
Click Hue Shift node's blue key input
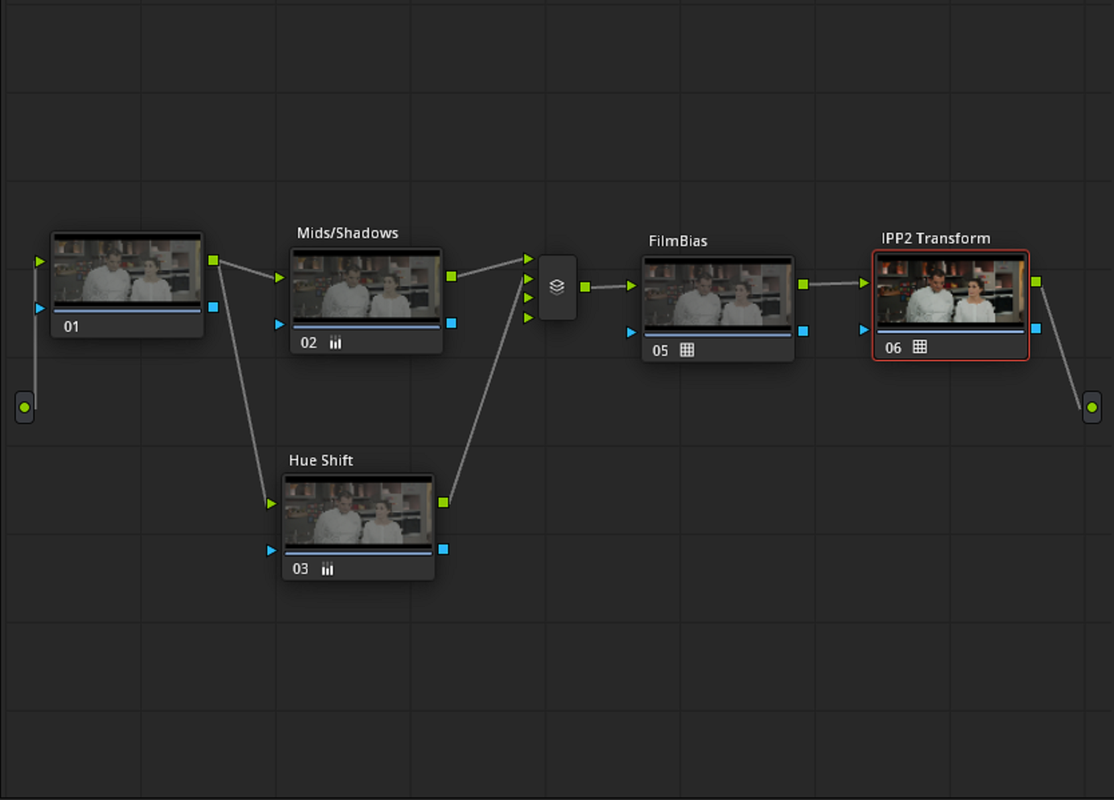pos(271,550)
